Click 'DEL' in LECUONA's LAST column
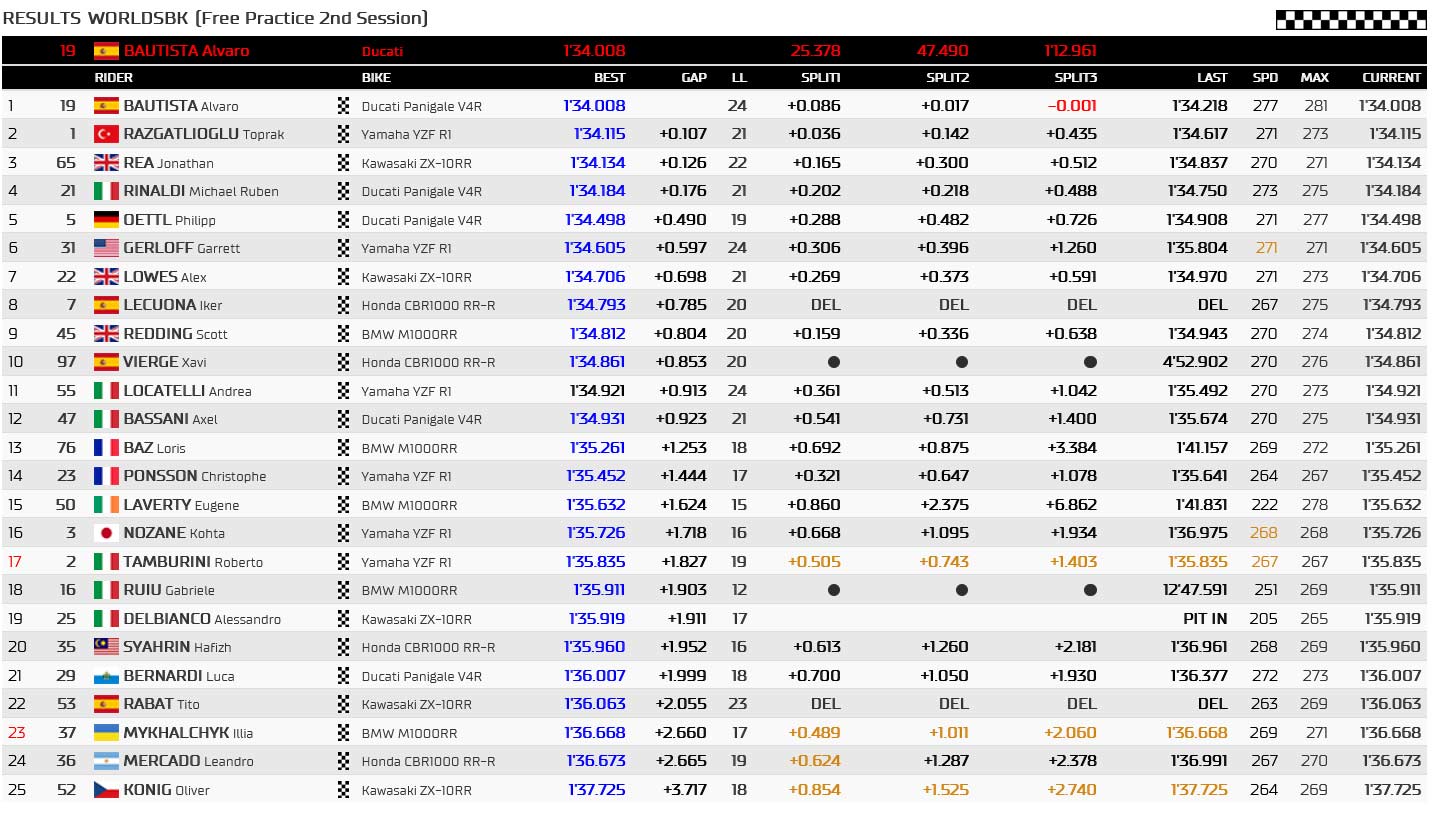 (x=1212, y=305)
